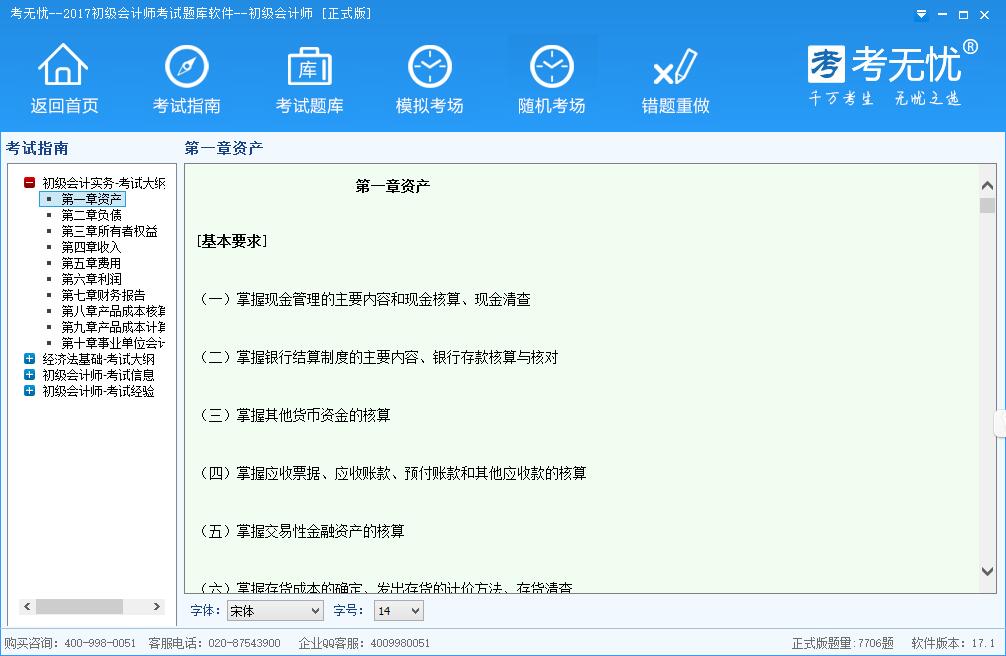Viewport: 1006px width, 656px height.
Task: Select 第二章负债 in the tree
Action: pos(91,215)
